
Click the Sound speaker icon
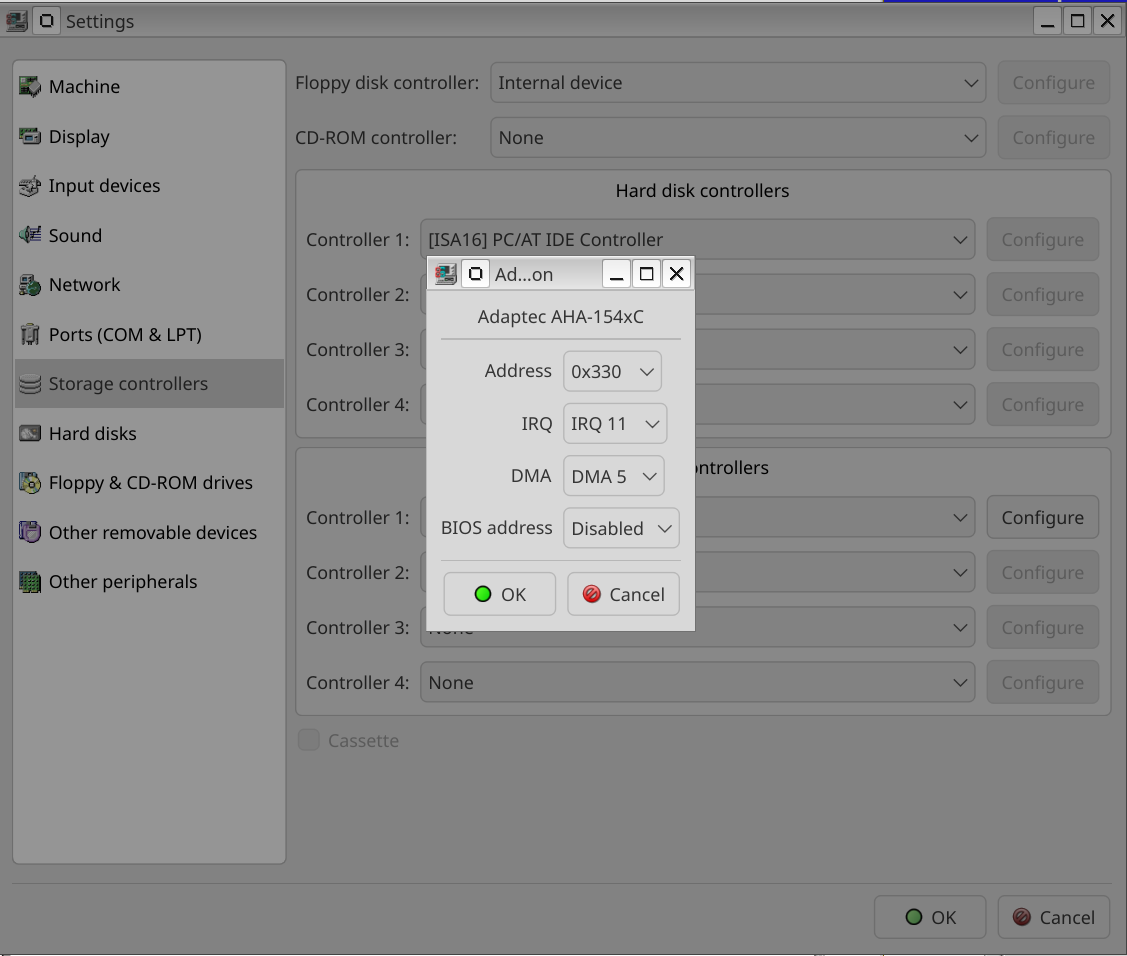(x=30, y=236)
